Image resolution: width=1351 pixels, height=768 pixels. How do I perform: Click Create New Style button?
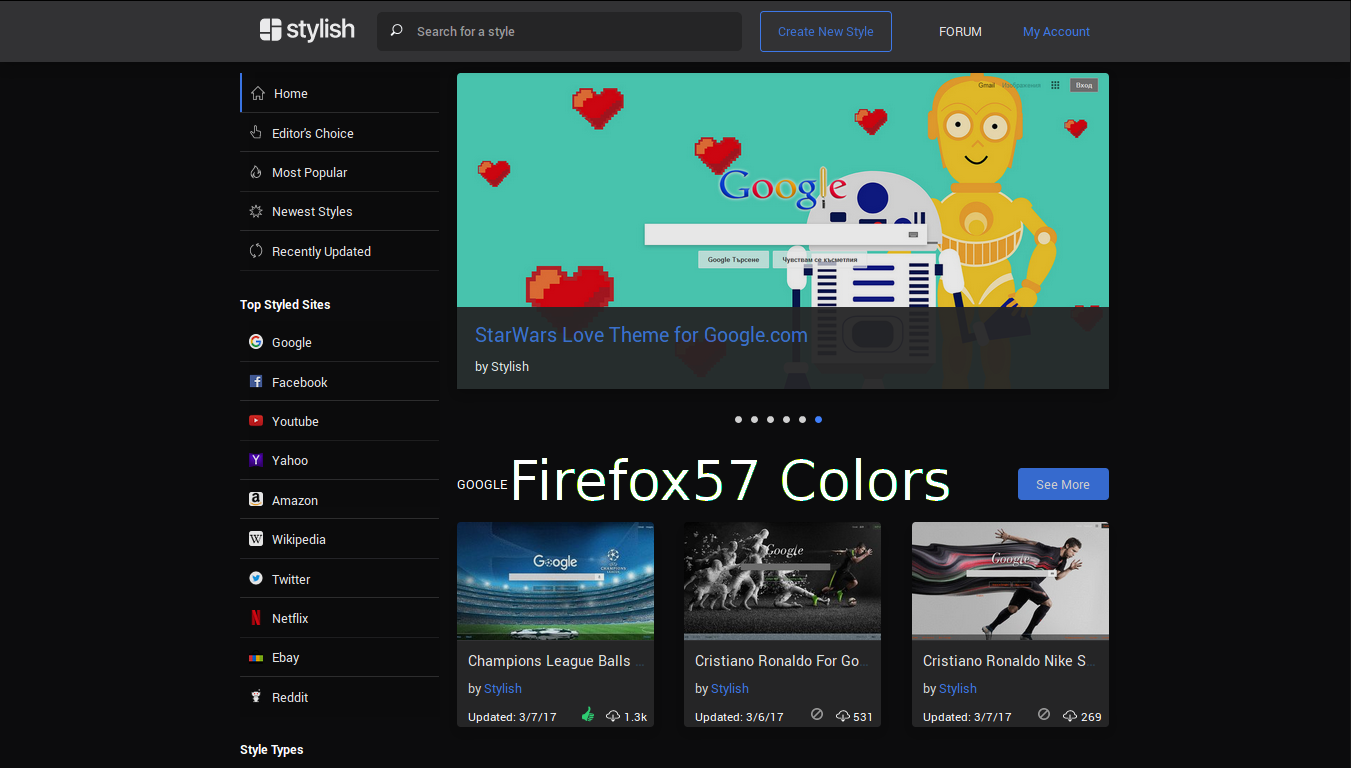point(825,31)
